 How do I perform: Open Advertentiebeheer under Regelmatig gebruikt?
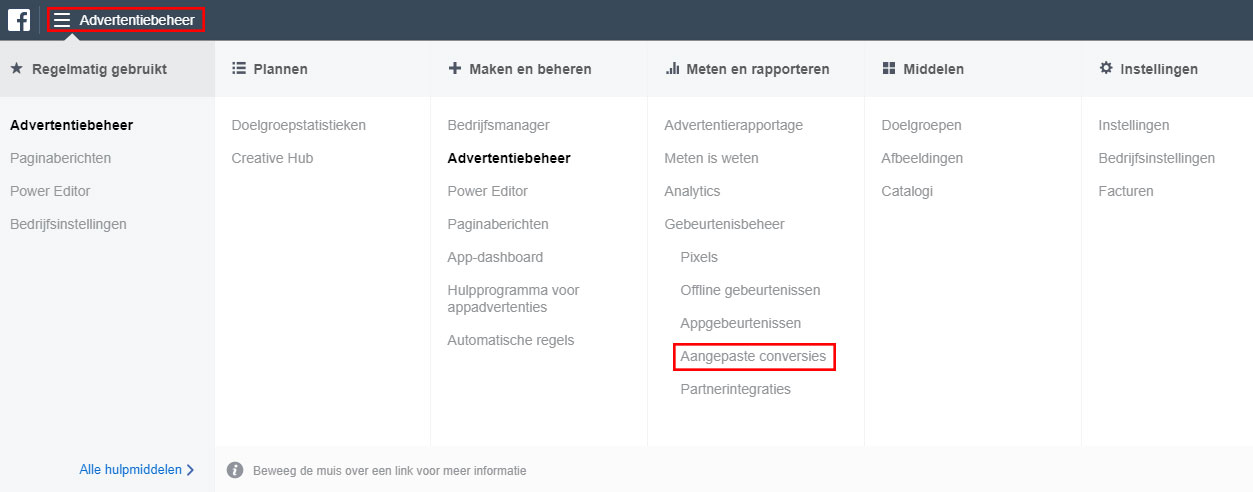72,125
